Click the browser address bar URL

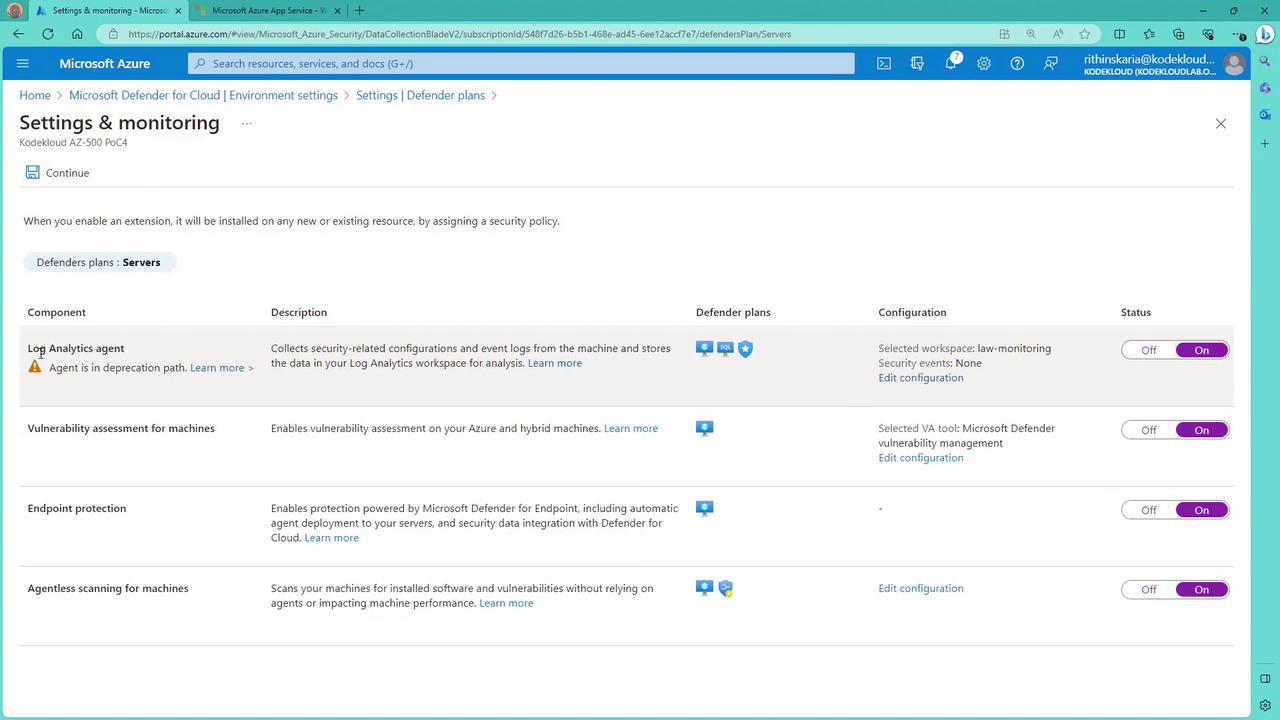pyautogui.click(x=460, y=34)
